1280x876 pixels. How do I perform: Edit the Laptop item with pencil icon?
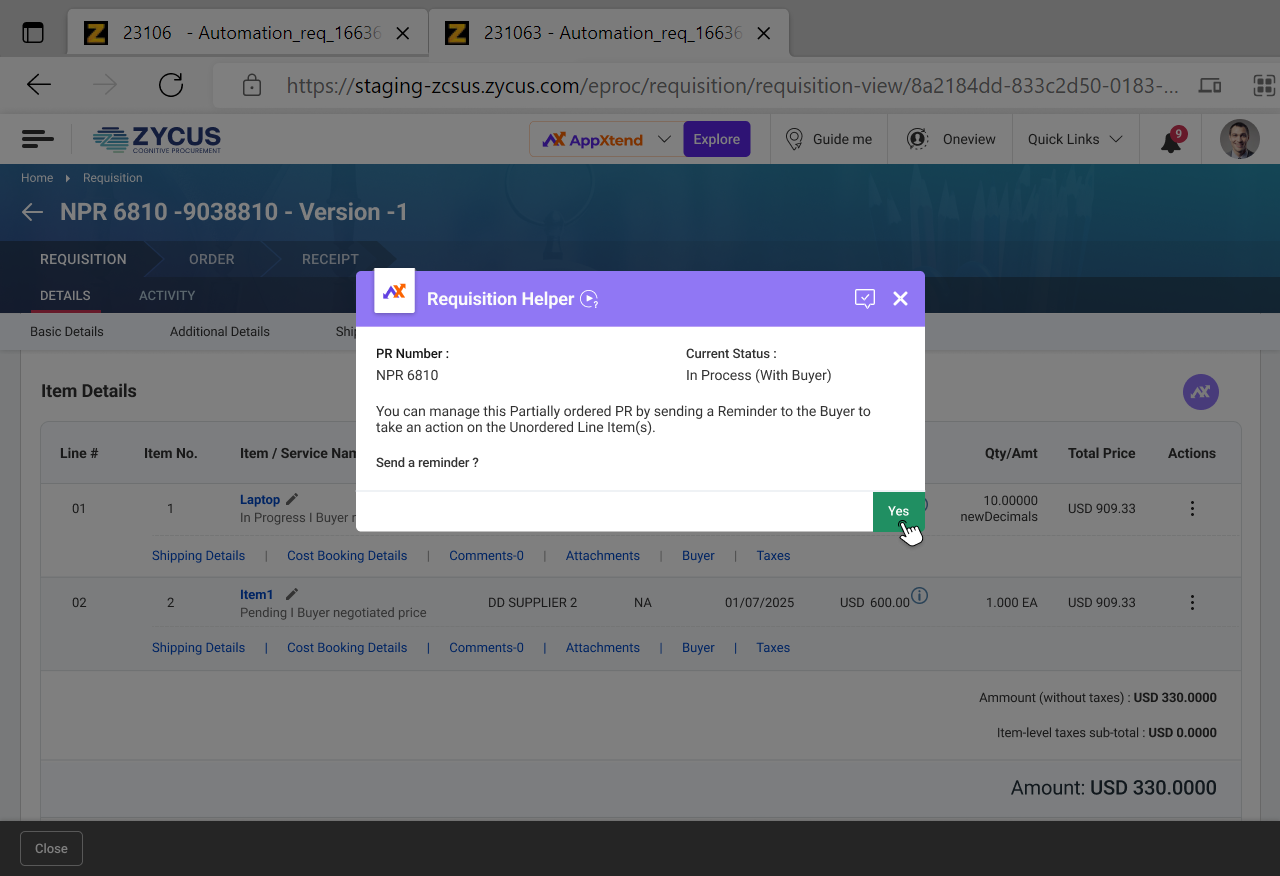click(292, 499)
